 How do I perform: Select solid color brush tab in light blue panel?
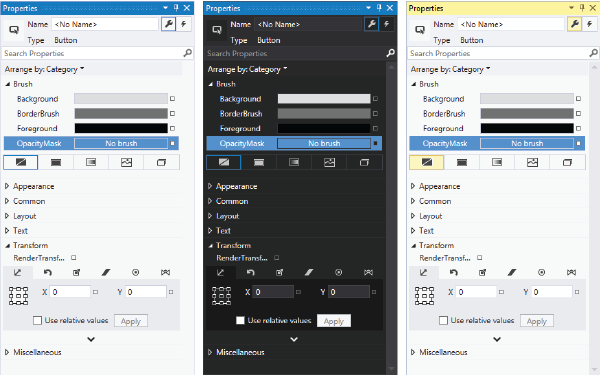pyautogui.click(x=56, y=162)
